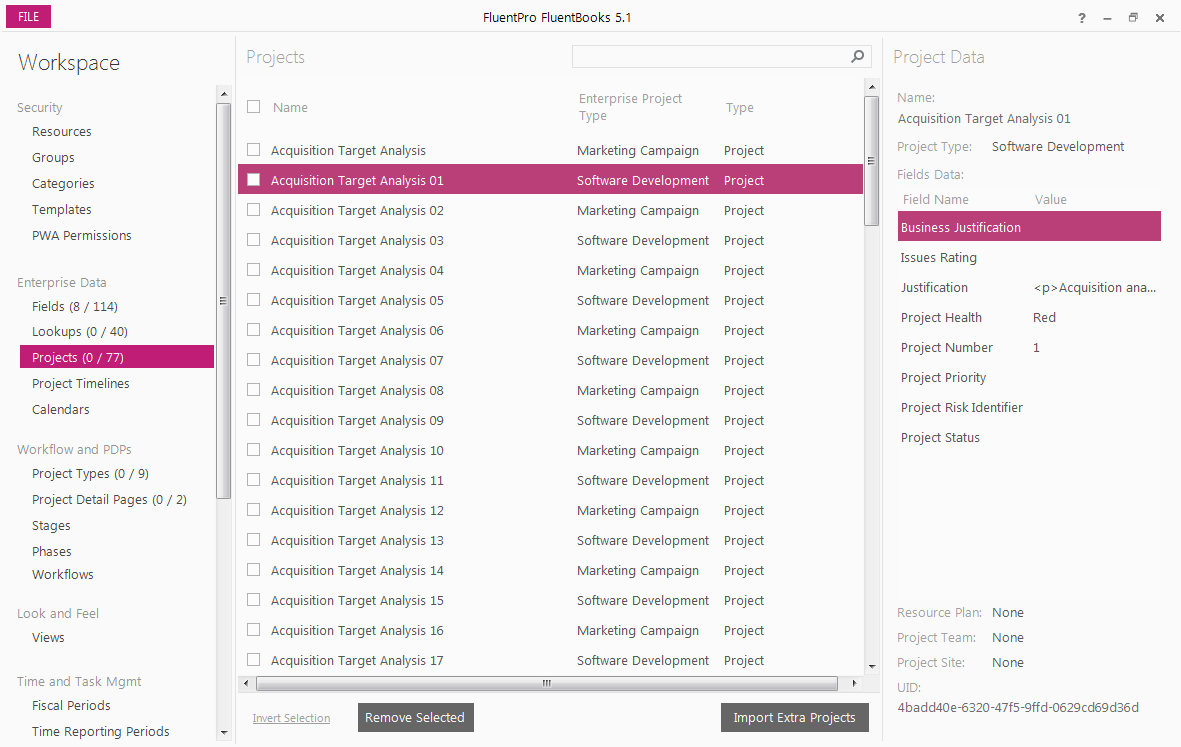
Task: Check the box for Acquisition Target Analysis 01
Action: pyautogui.click(x=254, y=180)
